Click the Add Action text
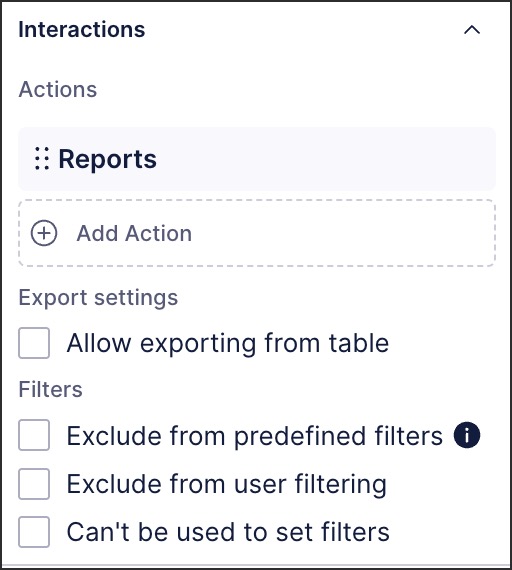This screenshot has width=512, height=570. click(134, 233)
